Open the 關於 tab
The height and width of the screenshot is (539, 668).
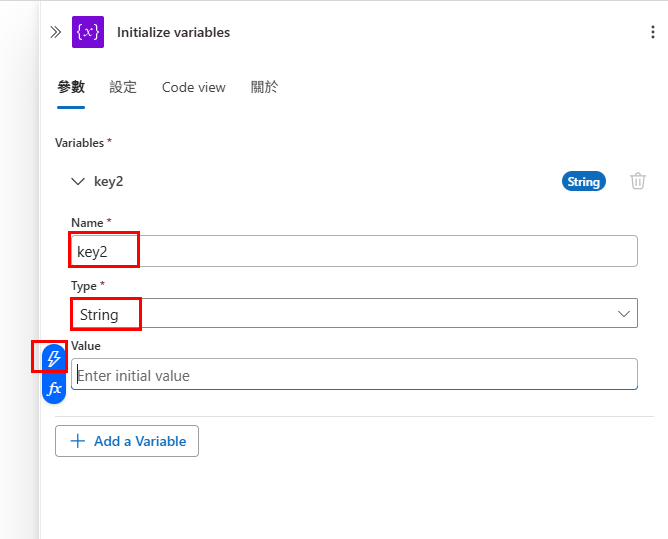[264, 87]
